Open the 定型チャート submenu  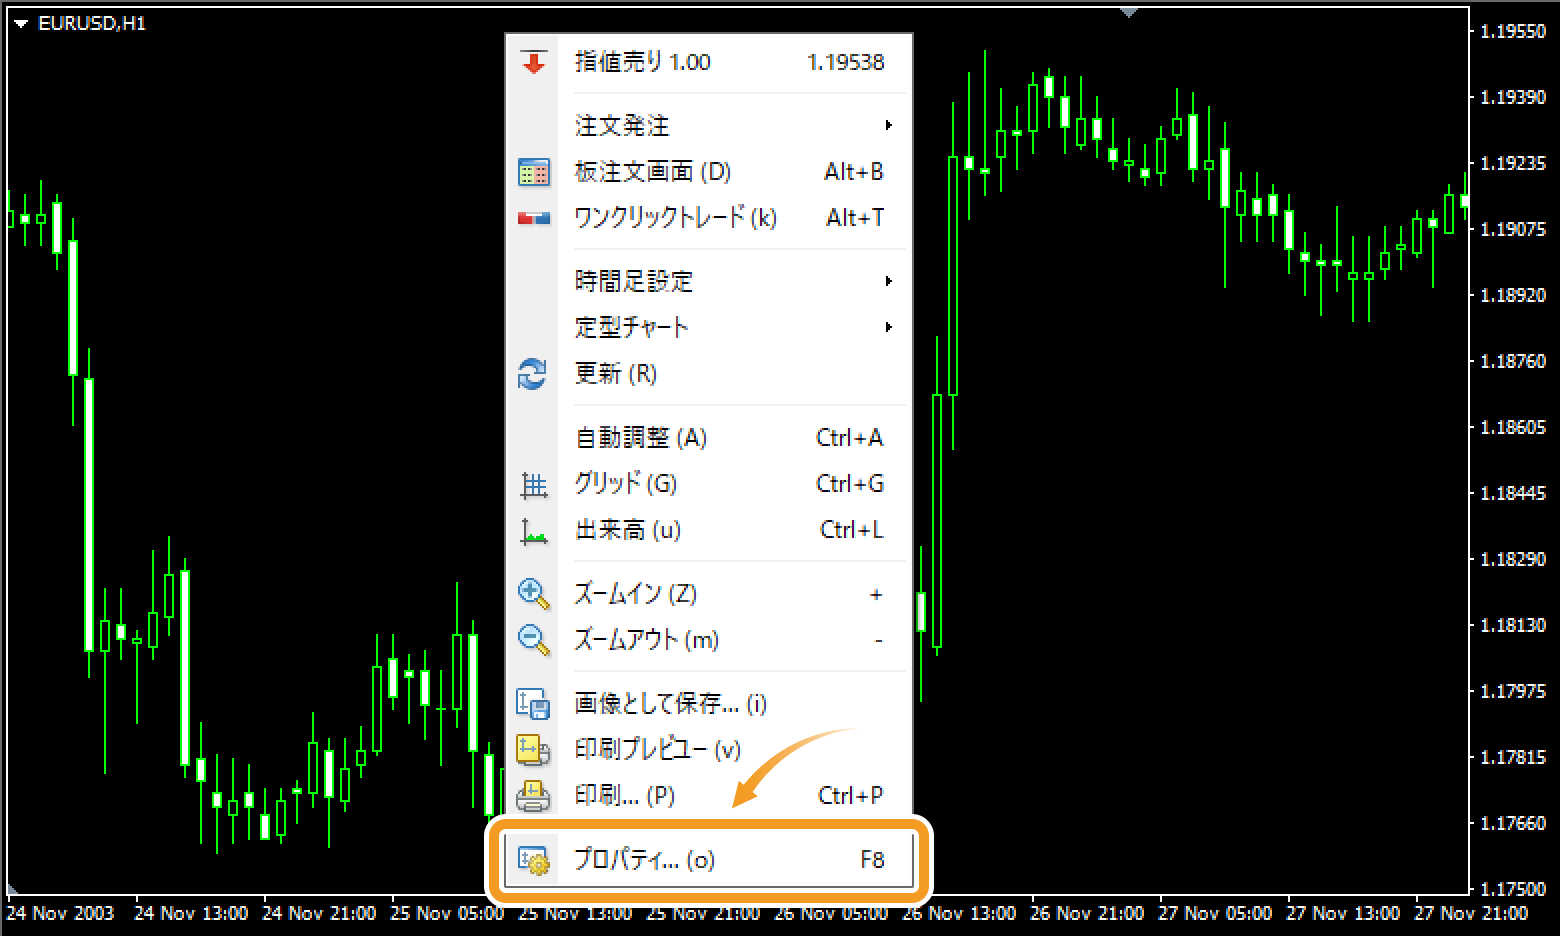coord(709,327)
